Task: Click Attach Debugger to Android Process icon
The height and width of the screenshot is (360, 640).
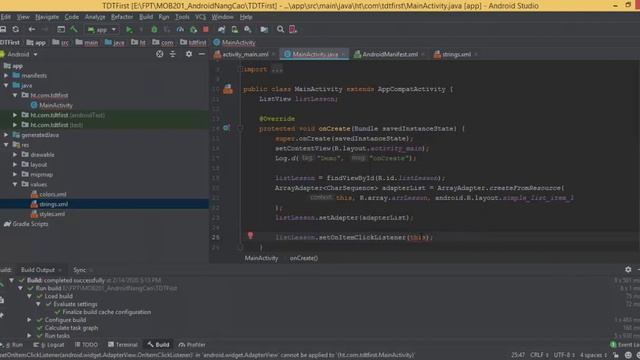Action: (x=193, y=29)
